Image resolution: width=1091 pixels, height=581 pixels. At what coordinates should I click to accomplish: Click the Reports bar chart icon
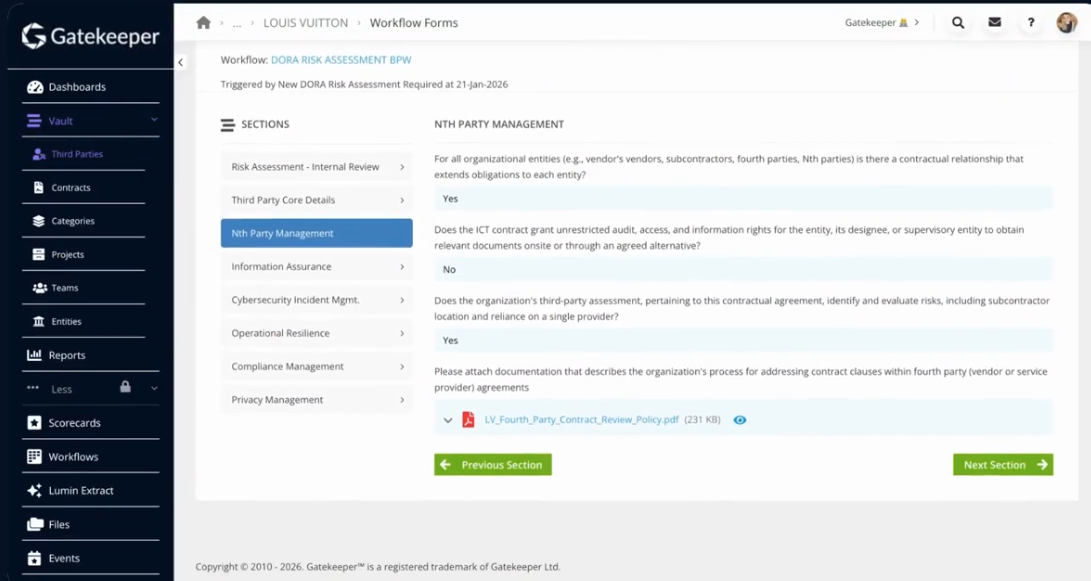point(34,355)
